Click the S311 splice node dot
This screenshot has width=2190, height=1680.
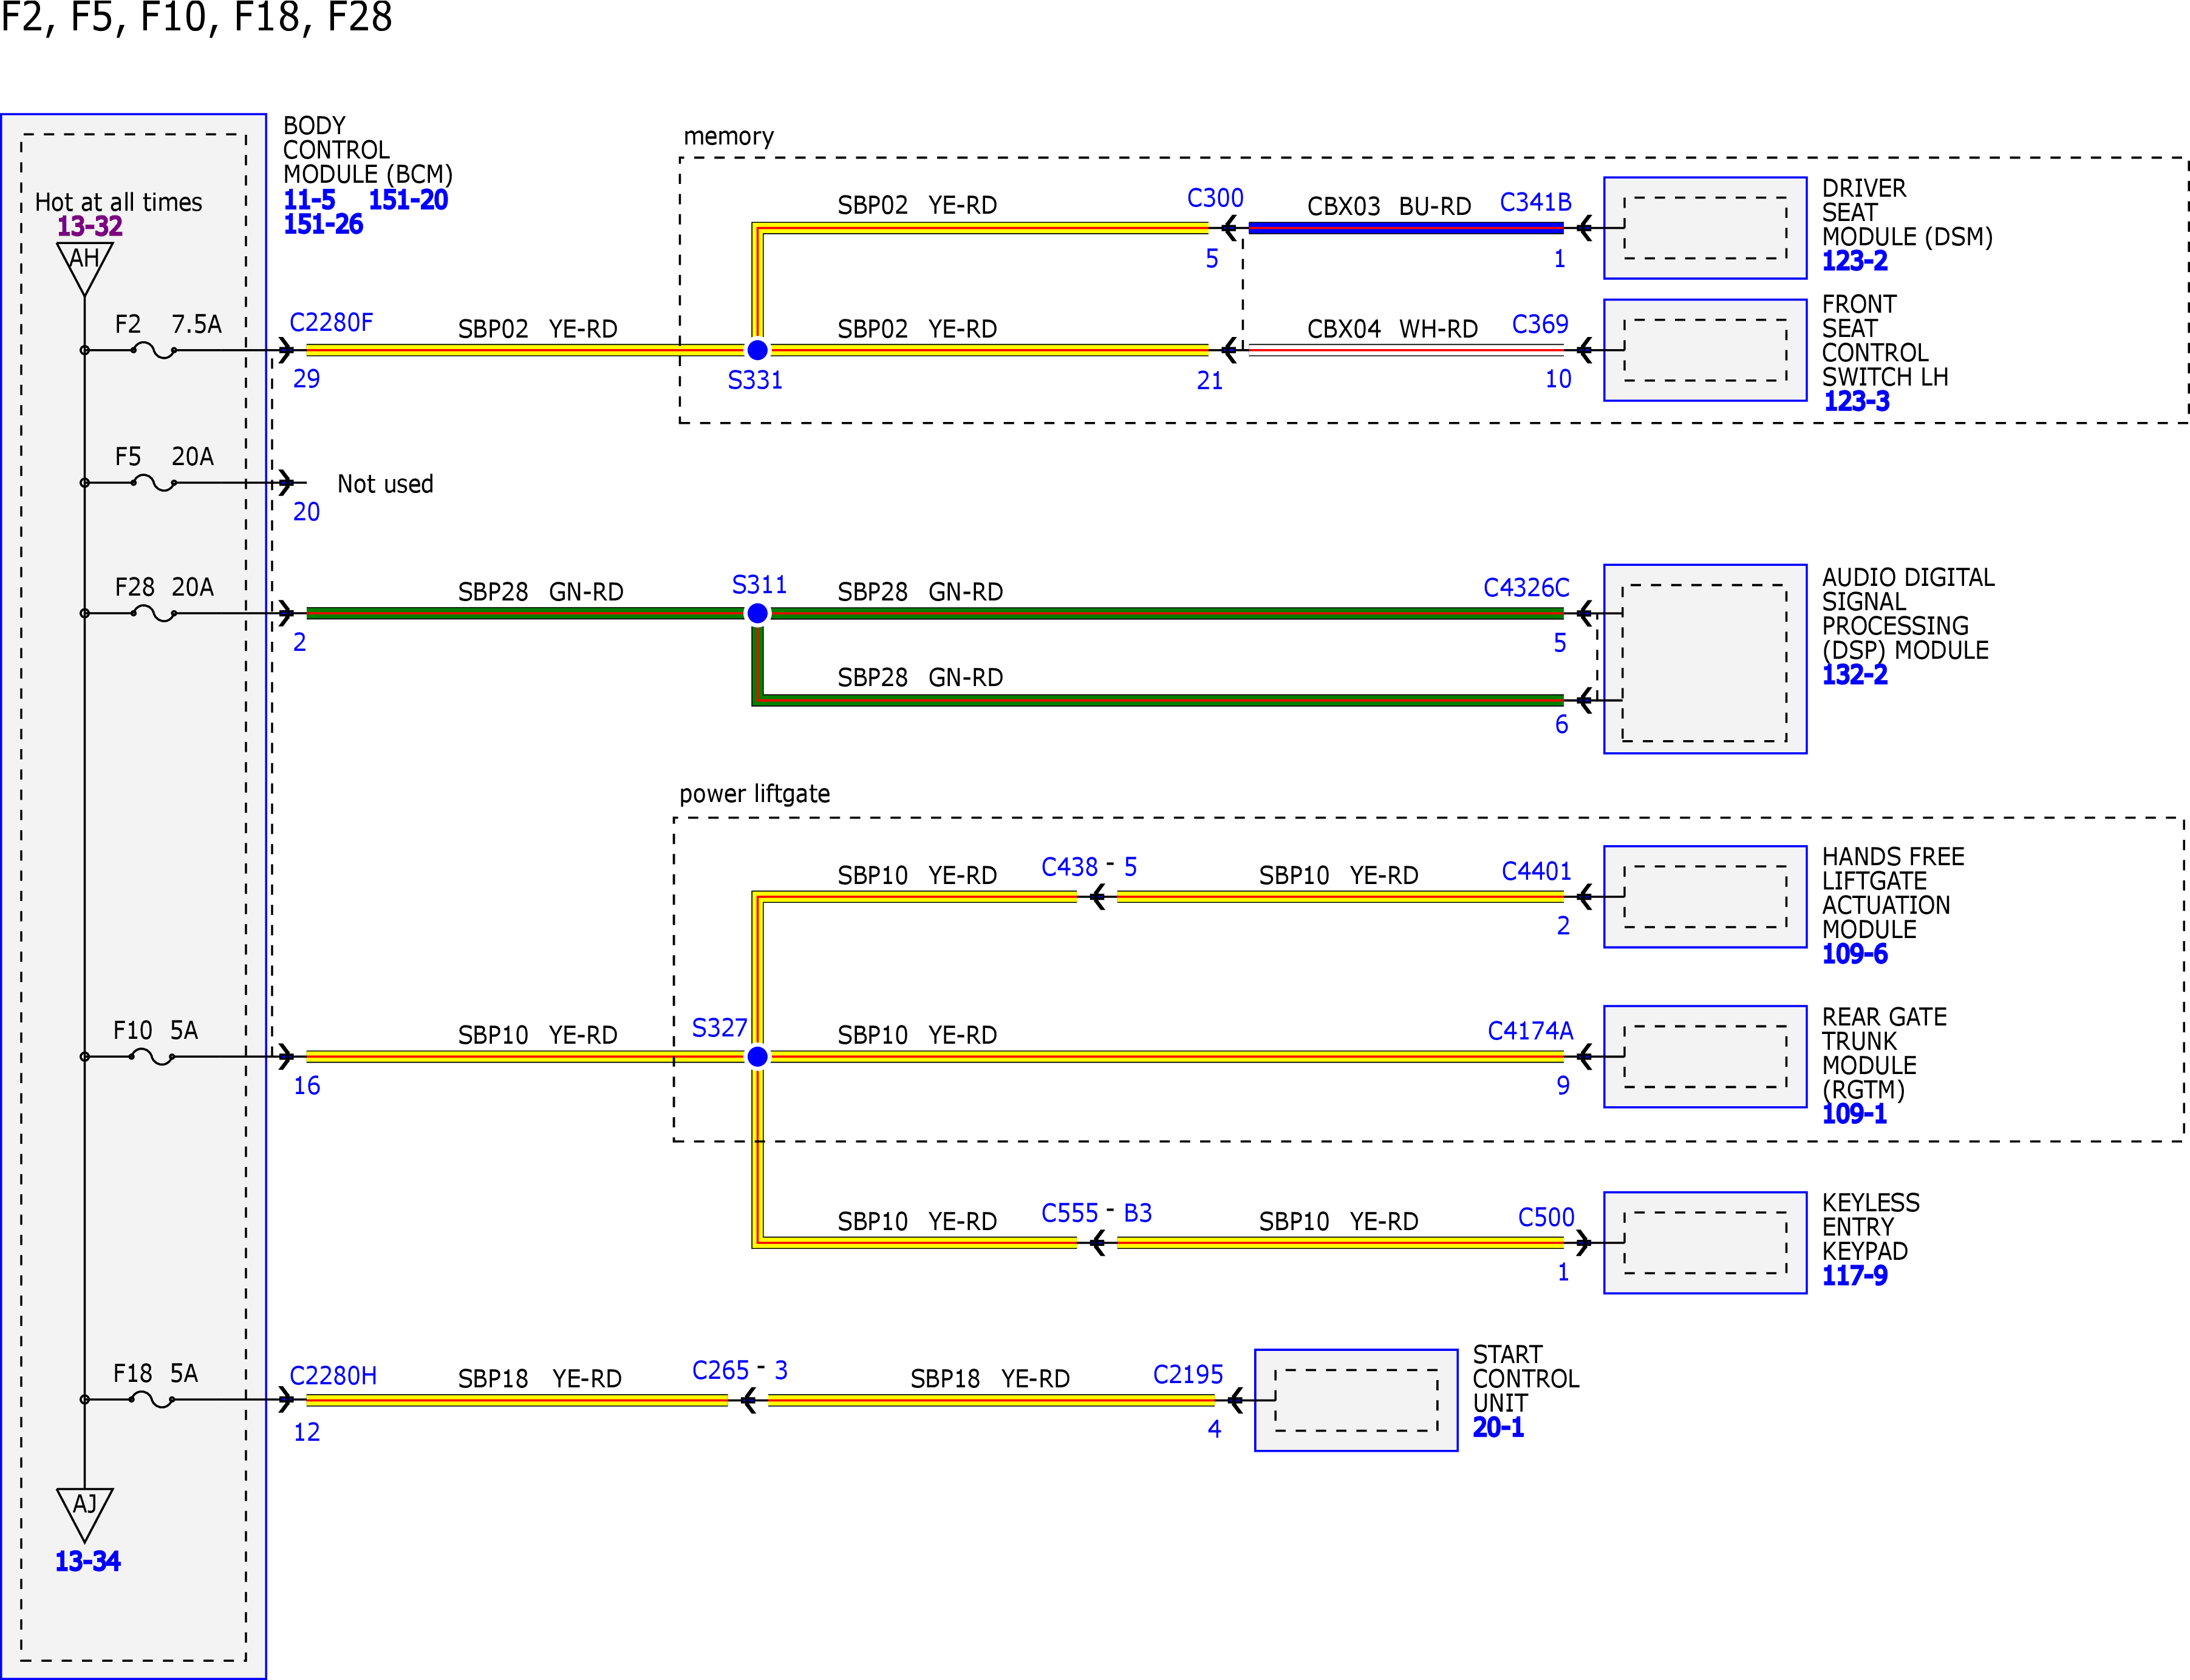[757, 613]
